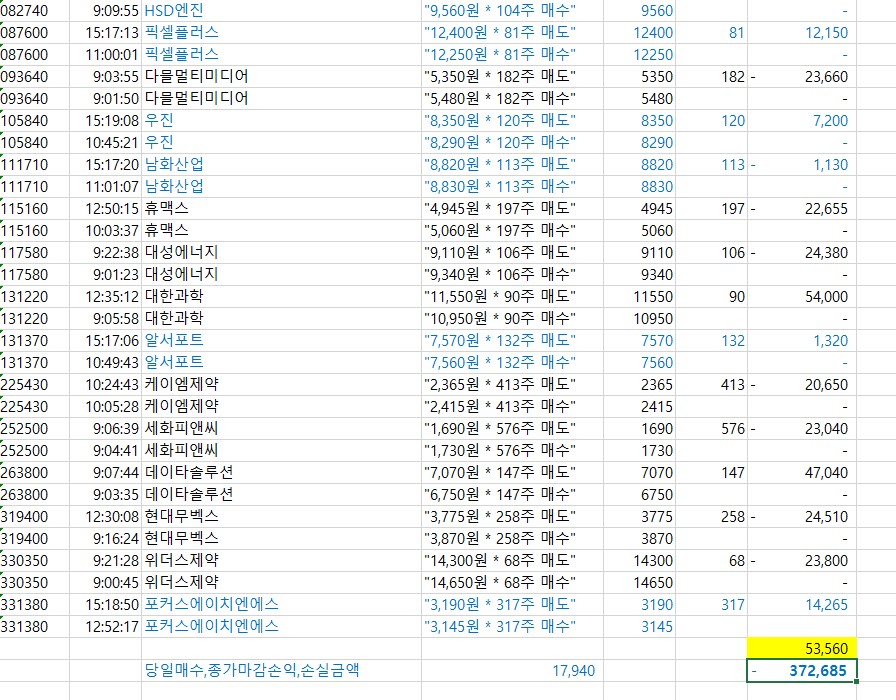Click the cell "5,480원 * 182주 매수"
Viewport: 896px width, 700px height.
pos(512,99)
